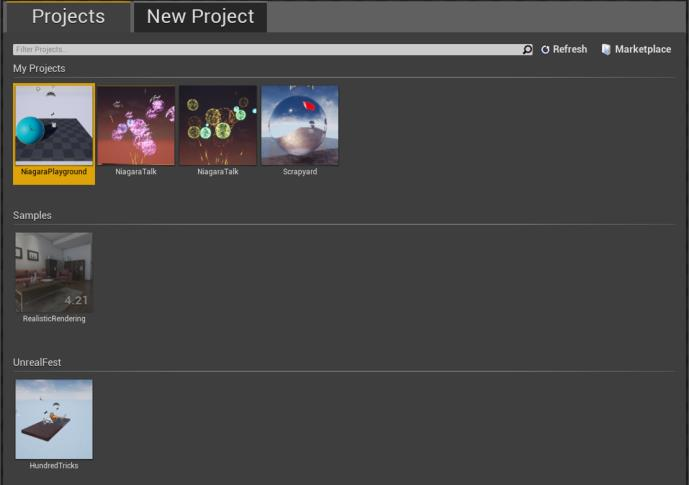The image size is (689, 485).
Task: Click the Marketplace bag icon
Action: (x=606, y=49)
